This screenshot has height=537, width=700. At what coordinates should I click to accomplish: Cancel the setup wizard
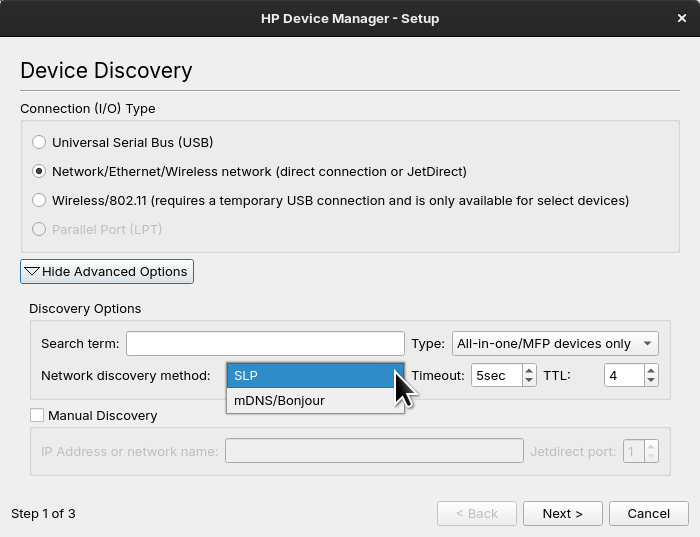pyautogui.click(x=649, y=513)
